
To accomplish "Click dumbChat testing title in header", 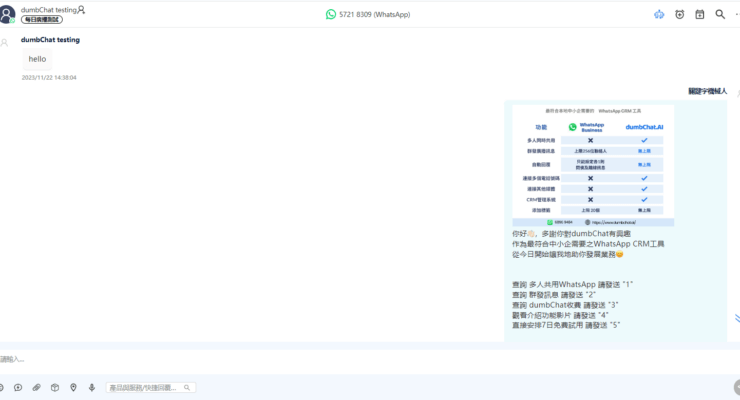I will [x=49, y=9].
